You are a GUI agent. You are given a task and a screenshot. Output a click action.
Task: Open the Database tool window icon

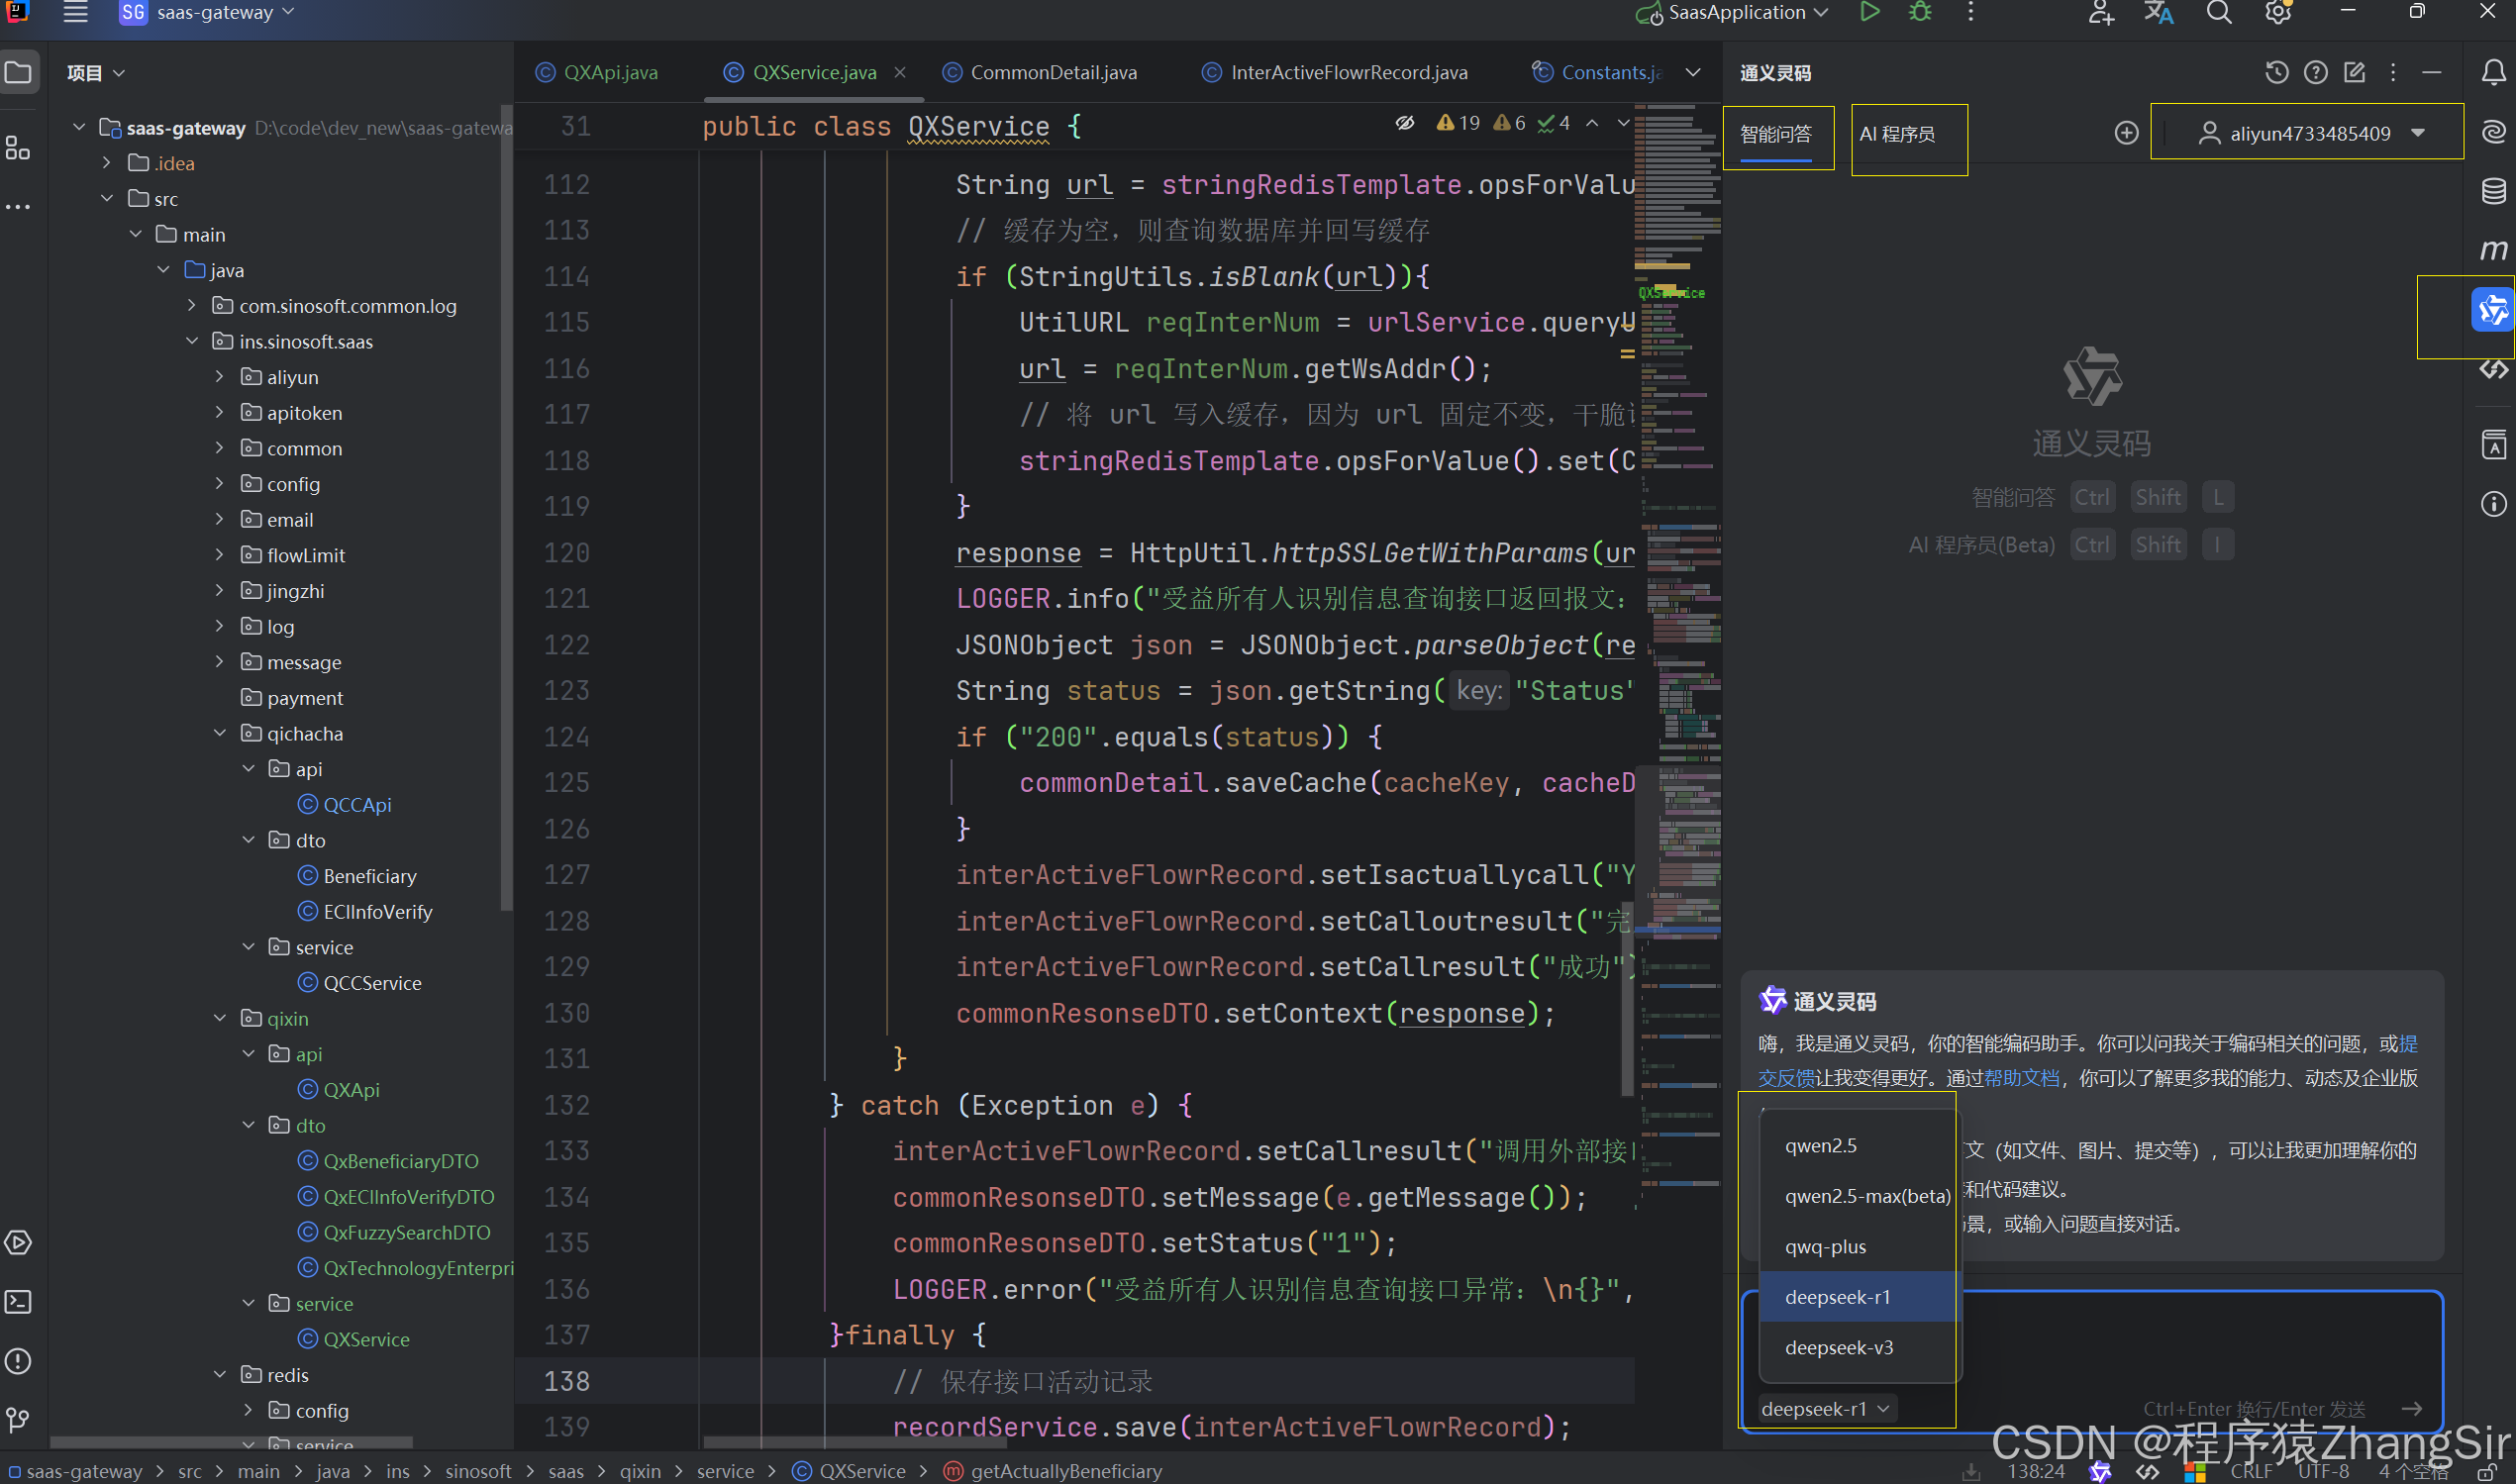pyautogui.click(x=2494, y=190)
